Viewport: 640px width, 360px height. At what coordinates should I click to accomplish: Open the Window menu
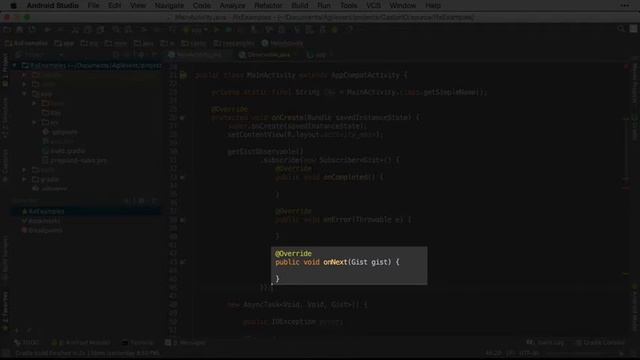pyautogui.click(x=402, y=6)
